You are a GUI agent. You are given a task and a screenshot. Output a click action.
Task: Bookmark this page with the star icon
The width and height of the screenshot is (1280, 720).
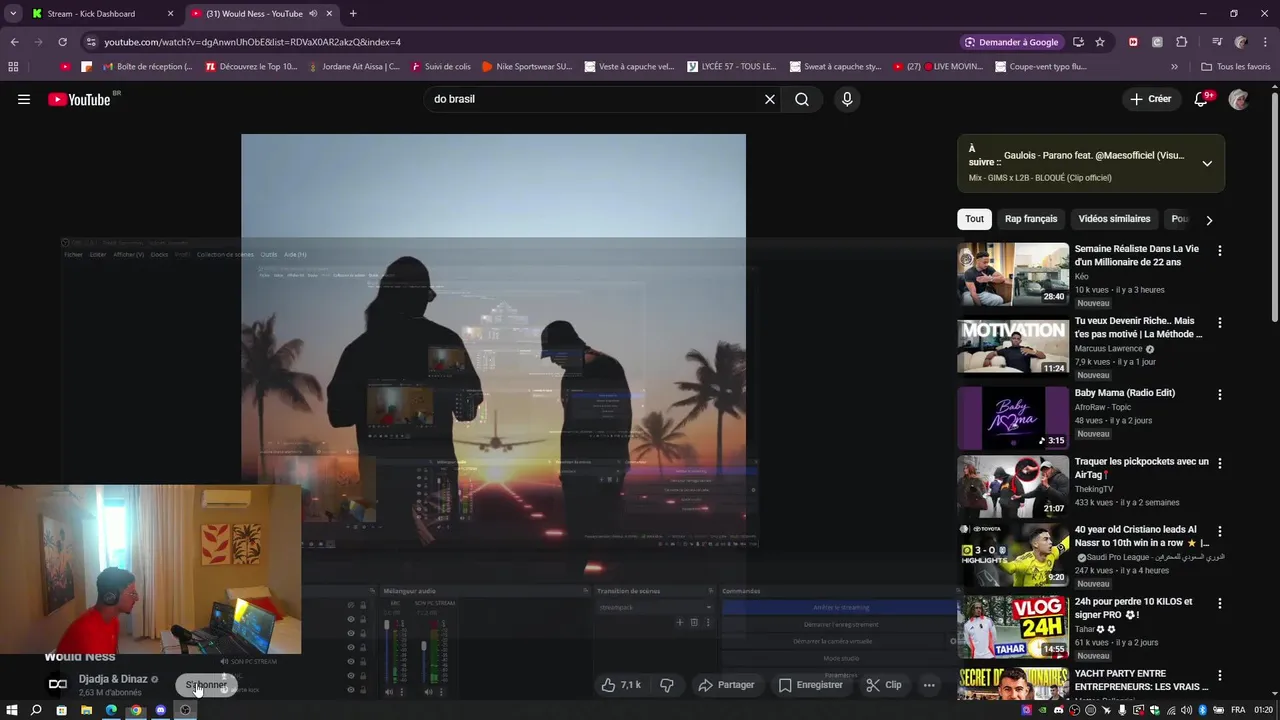click(1100, 42)
